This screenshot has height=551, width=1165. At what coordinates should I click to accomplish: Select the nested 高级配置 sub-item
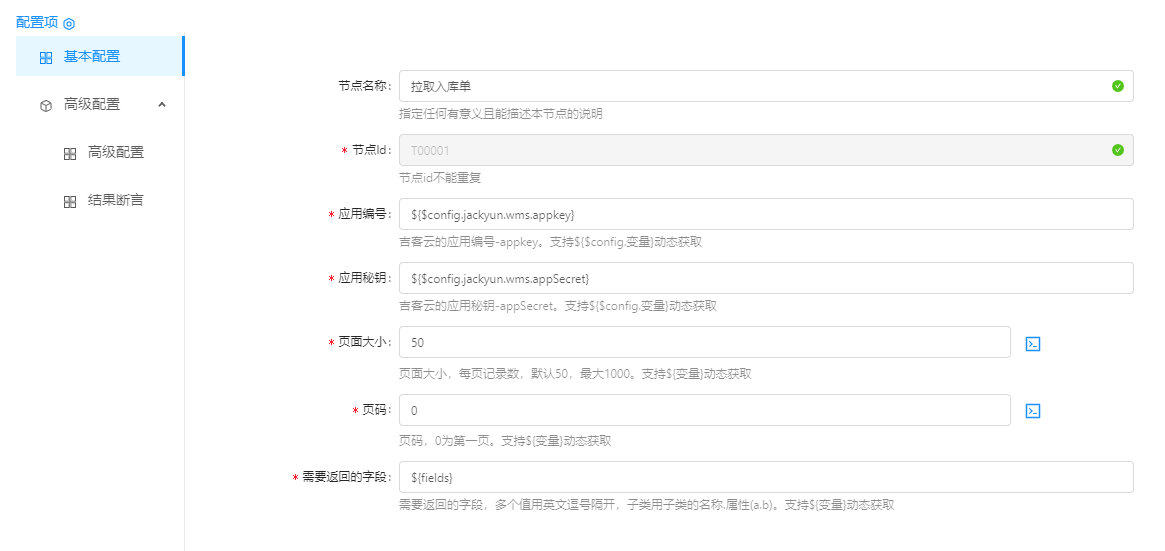point(115,152)
